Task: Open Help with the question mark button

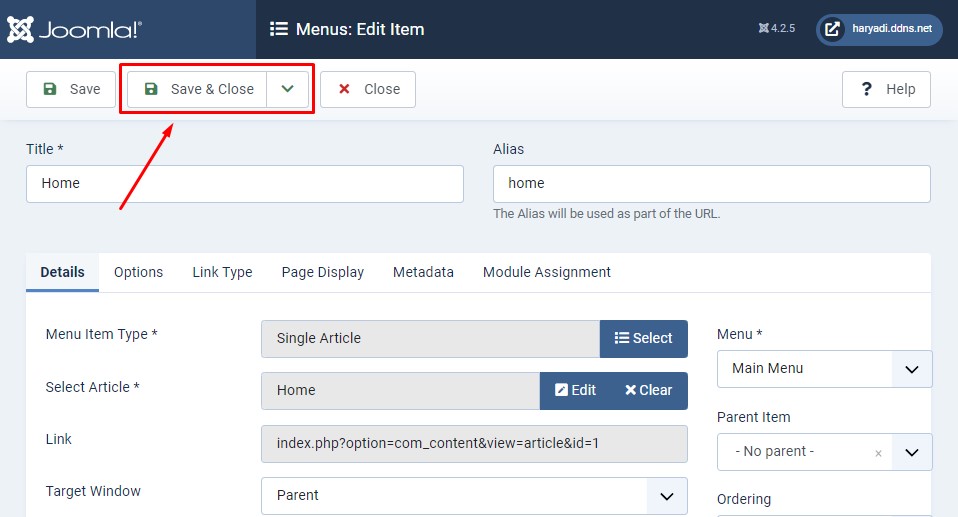Action: [886, 89]
